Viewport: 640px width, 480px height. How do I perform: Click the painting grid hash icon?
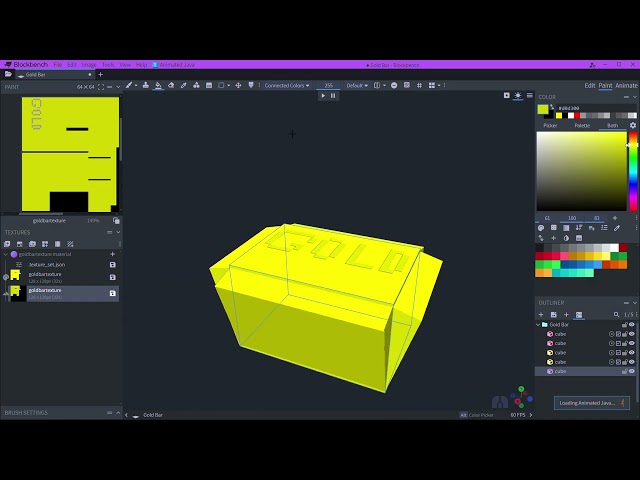click(x=419, y=85)
